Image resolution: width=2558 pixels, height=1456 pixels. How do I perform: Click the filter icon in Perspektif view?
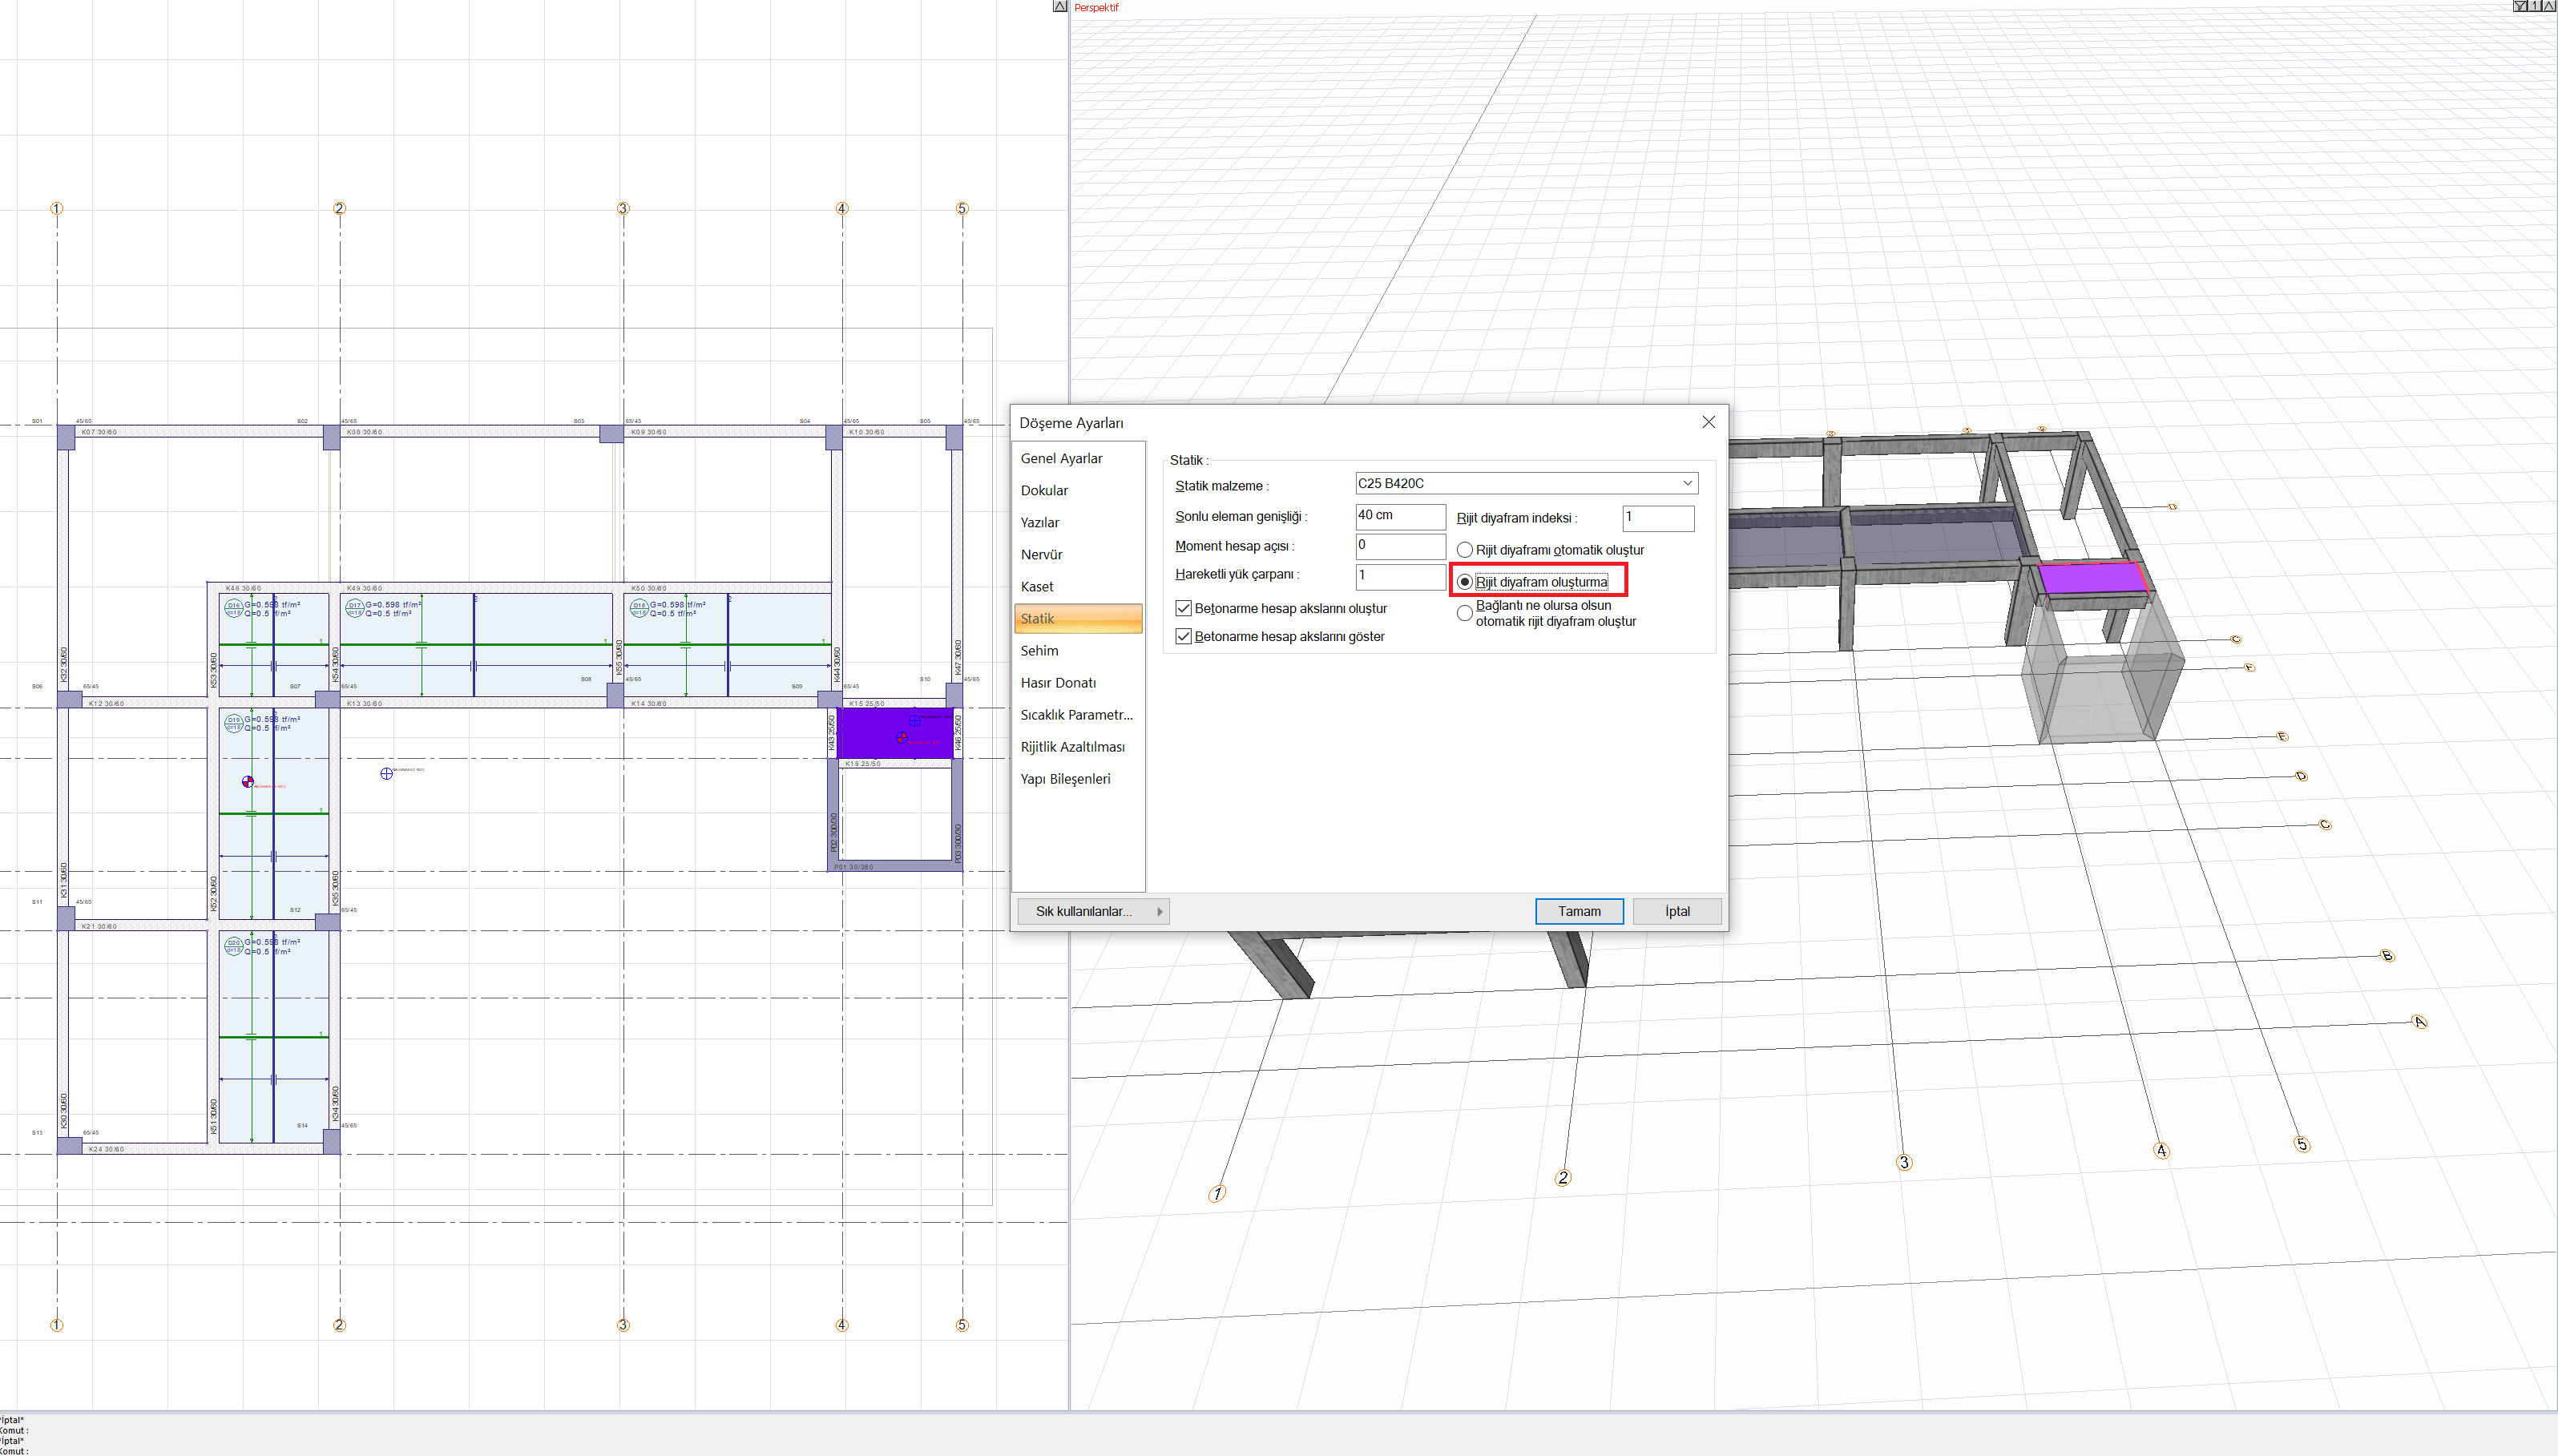click(2520, 6)
